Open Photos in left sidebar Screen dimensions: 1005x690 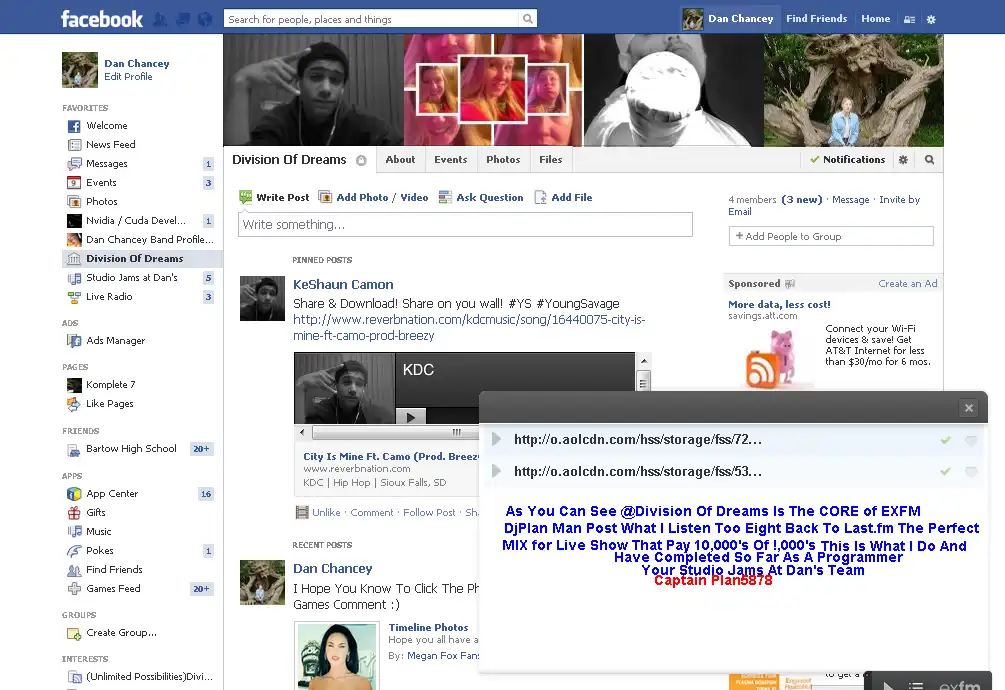(101, 202)
